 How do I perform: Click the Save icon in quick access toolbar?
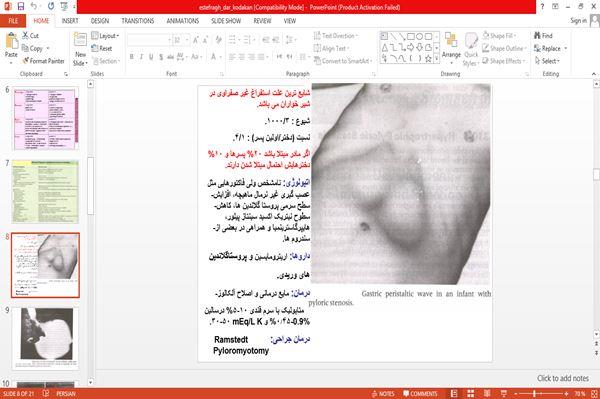coord(21,7)
